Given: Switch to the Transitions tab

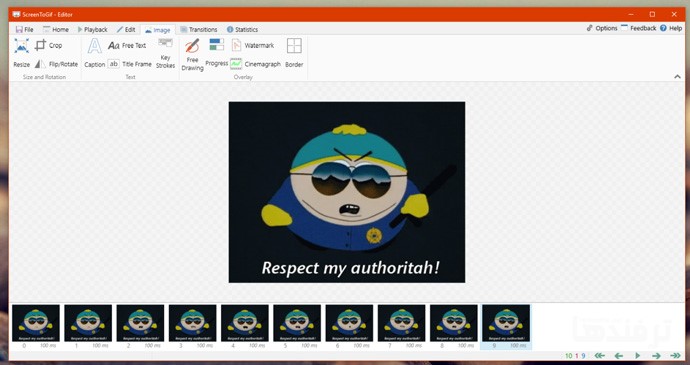Looking at the screenshot, I should click(198, 29).
